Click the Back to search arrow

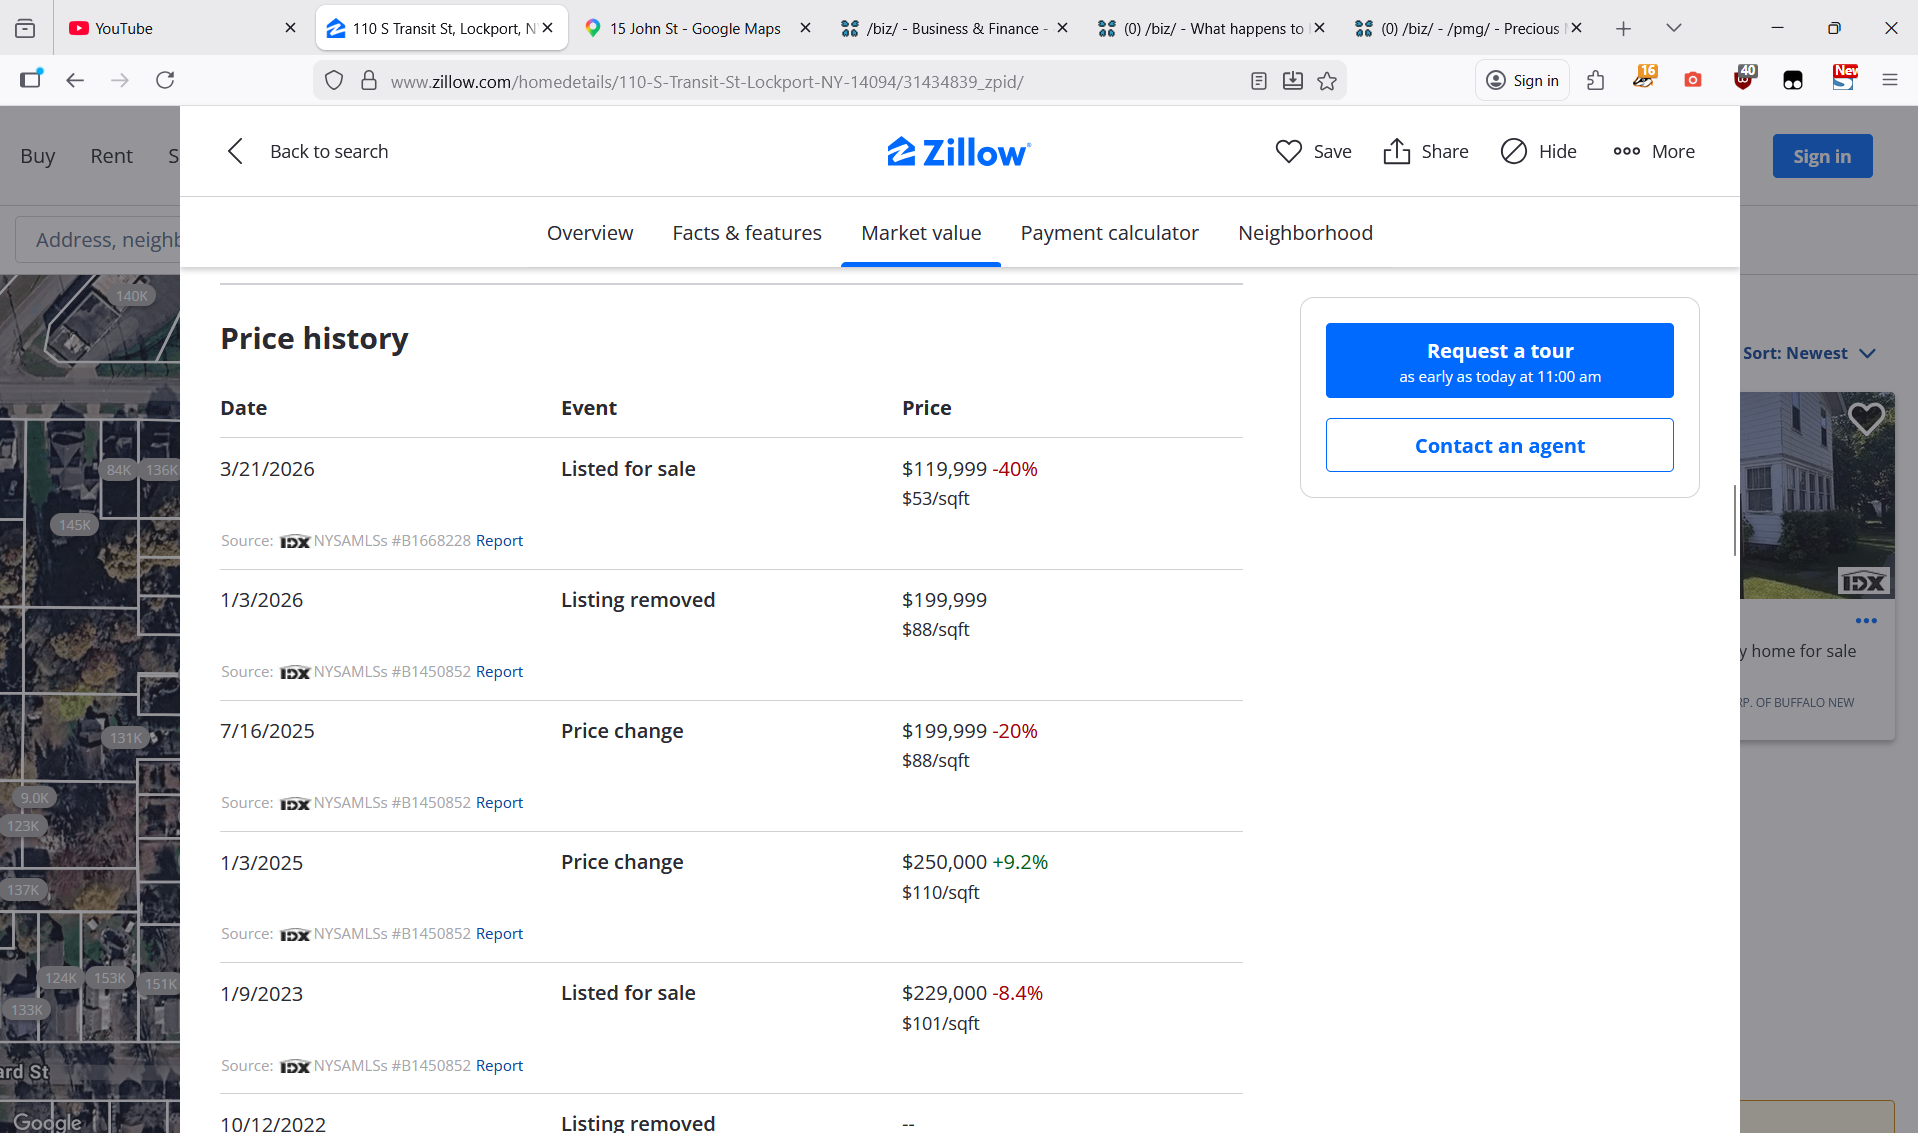coord(236,152)
